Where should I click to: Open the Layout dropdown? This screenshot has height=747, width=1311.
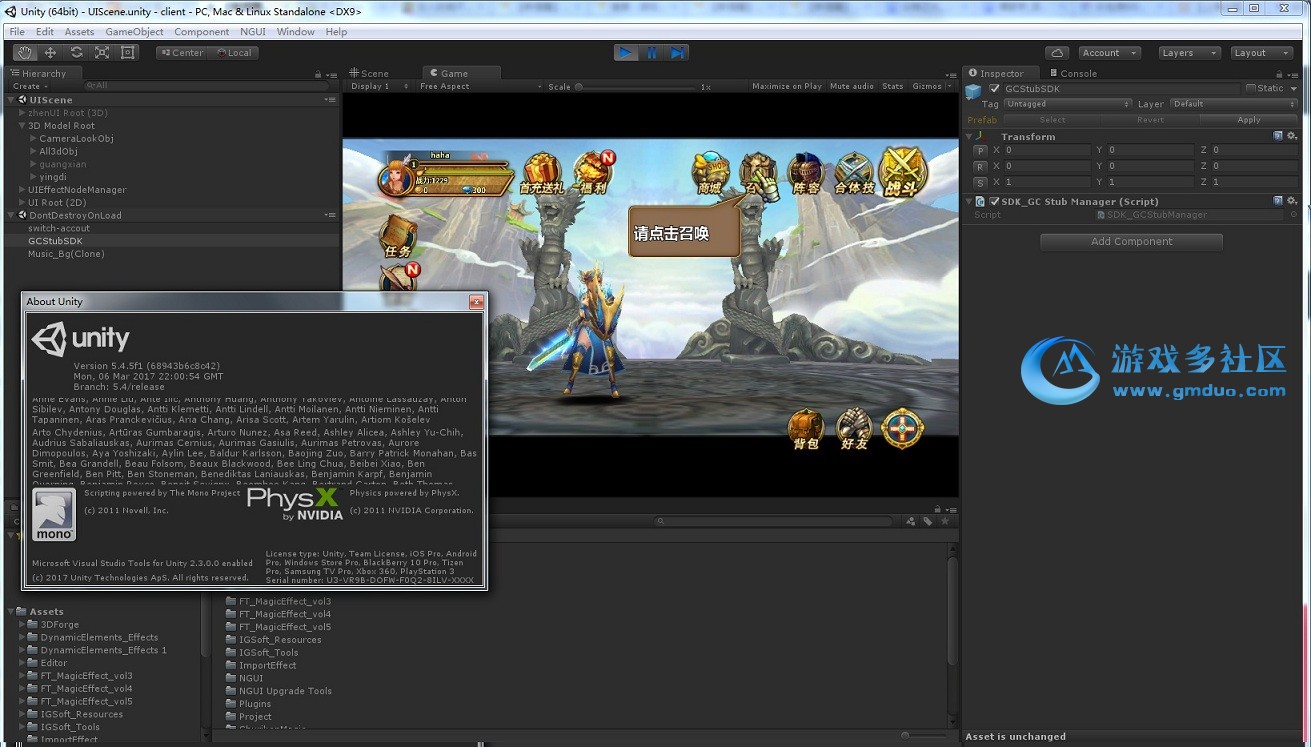coord(1260,53)
